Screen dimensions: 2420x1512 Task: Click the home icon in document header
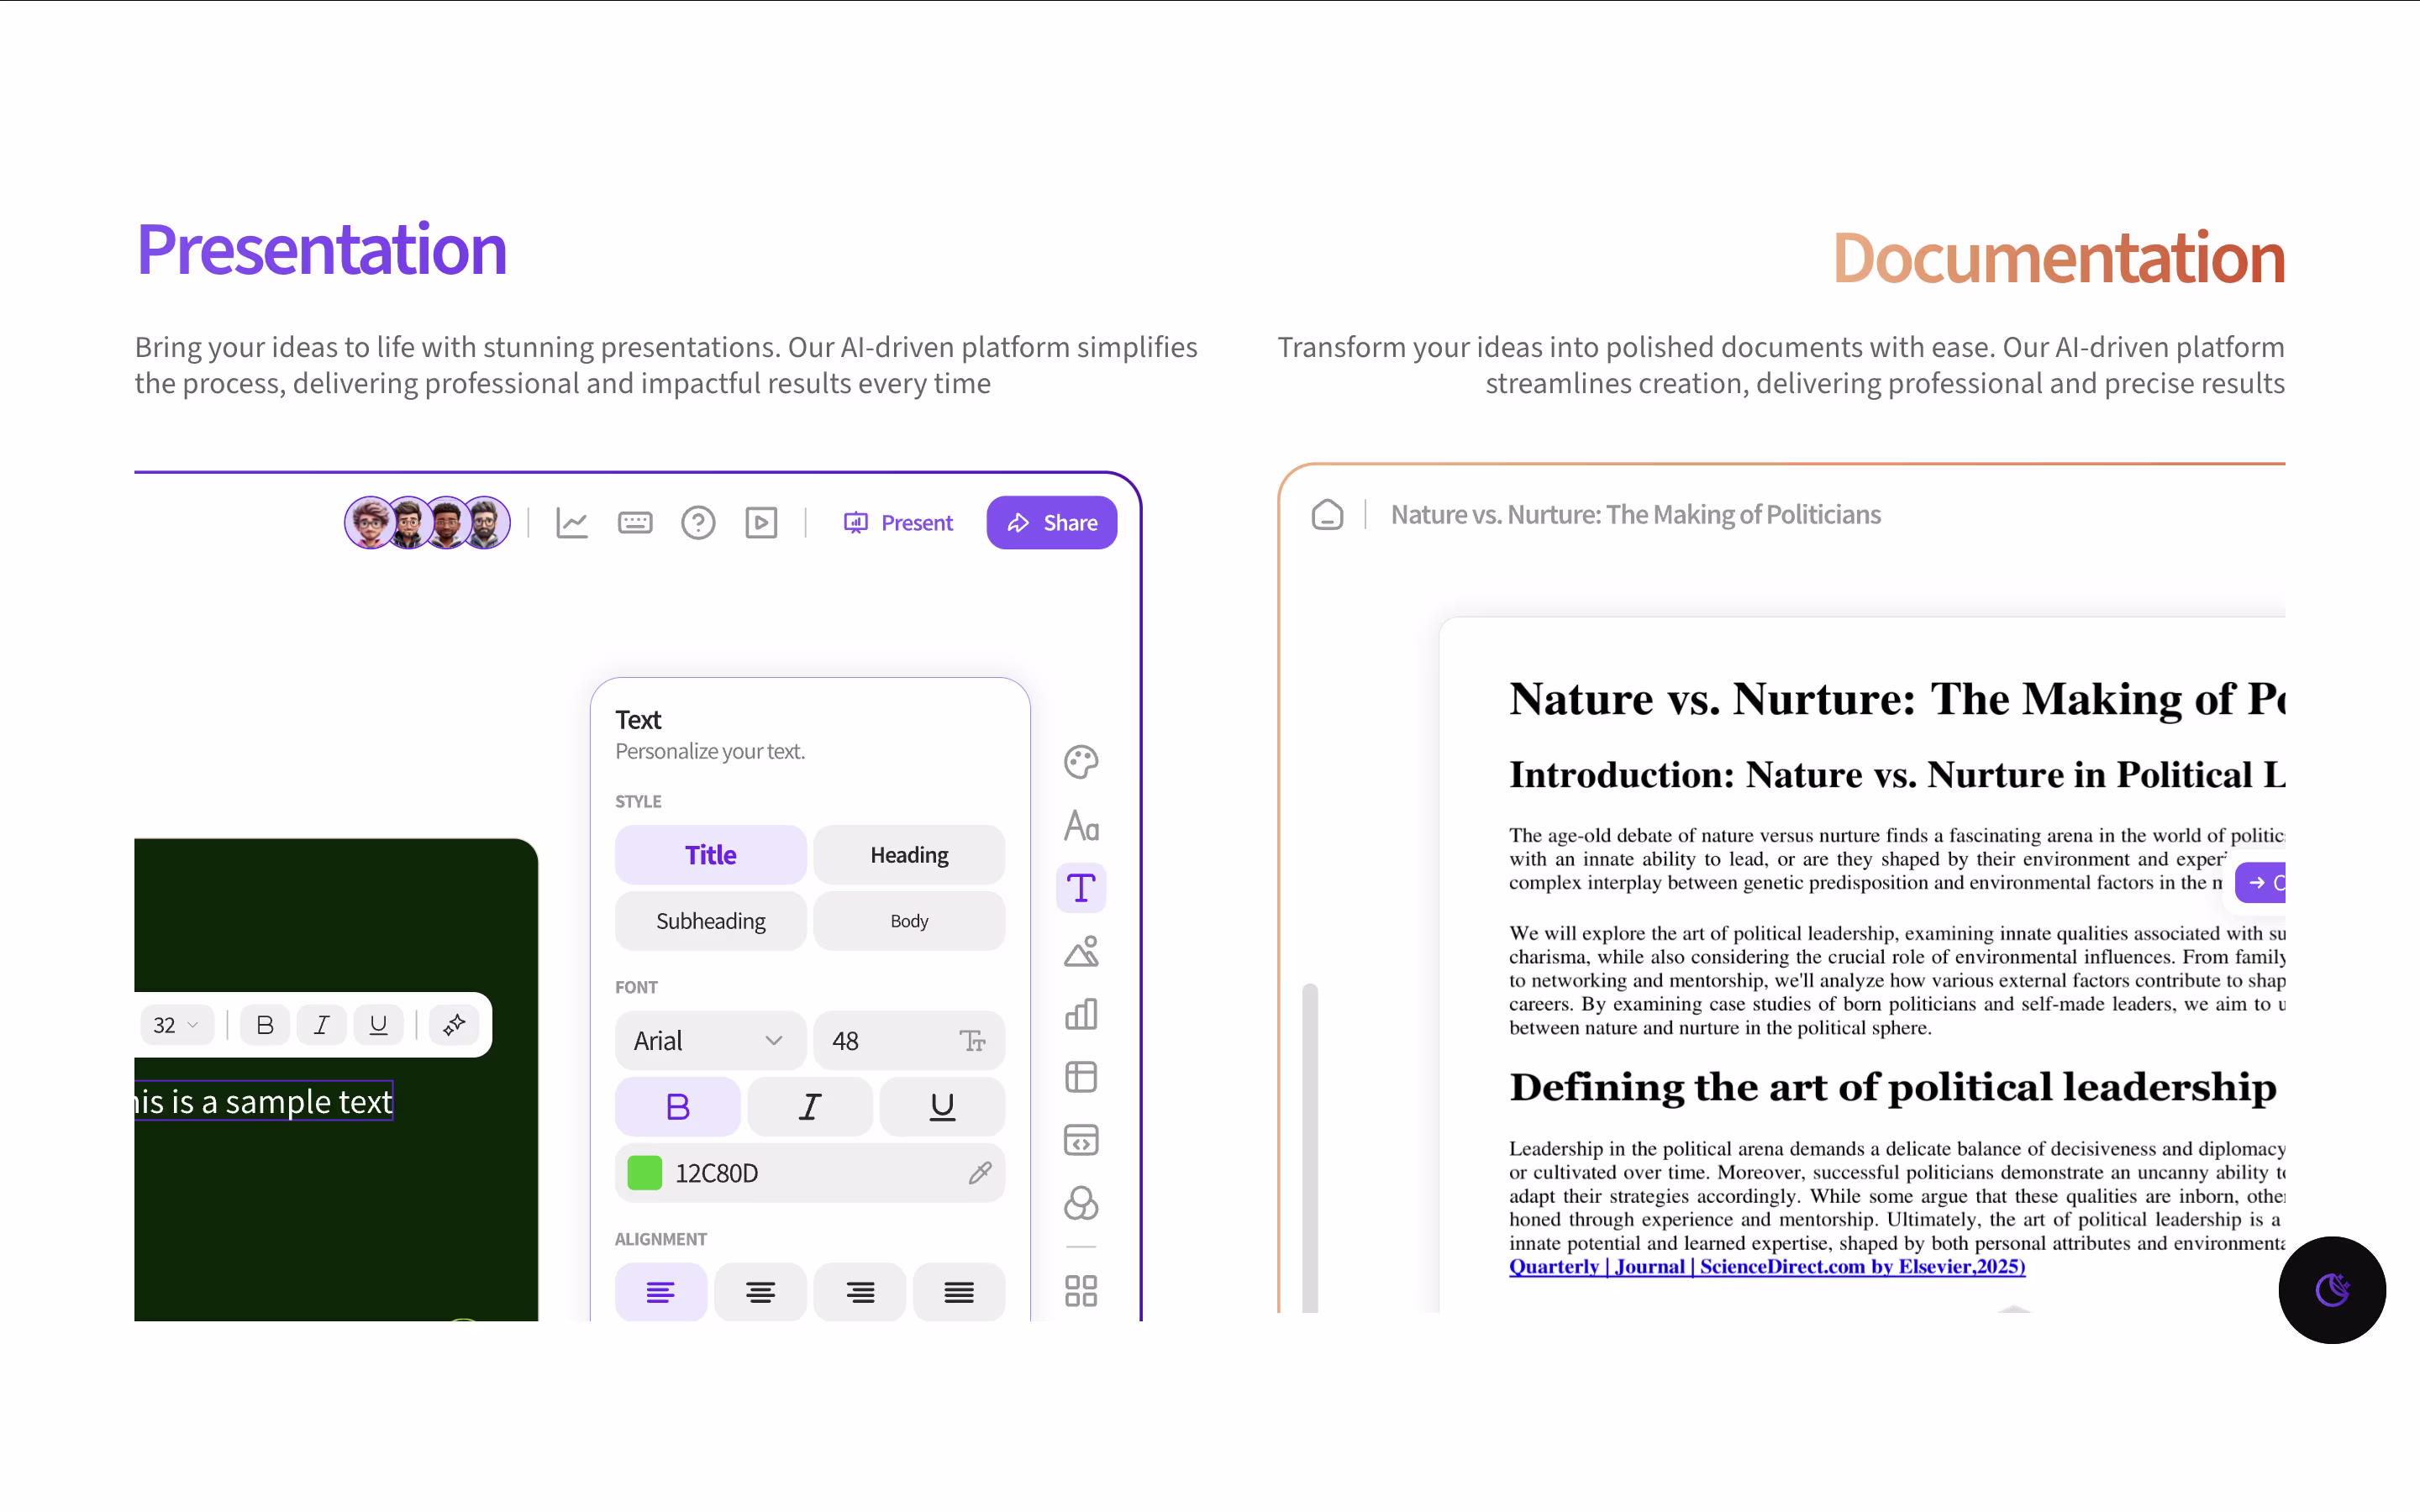tap(1327, 514)
